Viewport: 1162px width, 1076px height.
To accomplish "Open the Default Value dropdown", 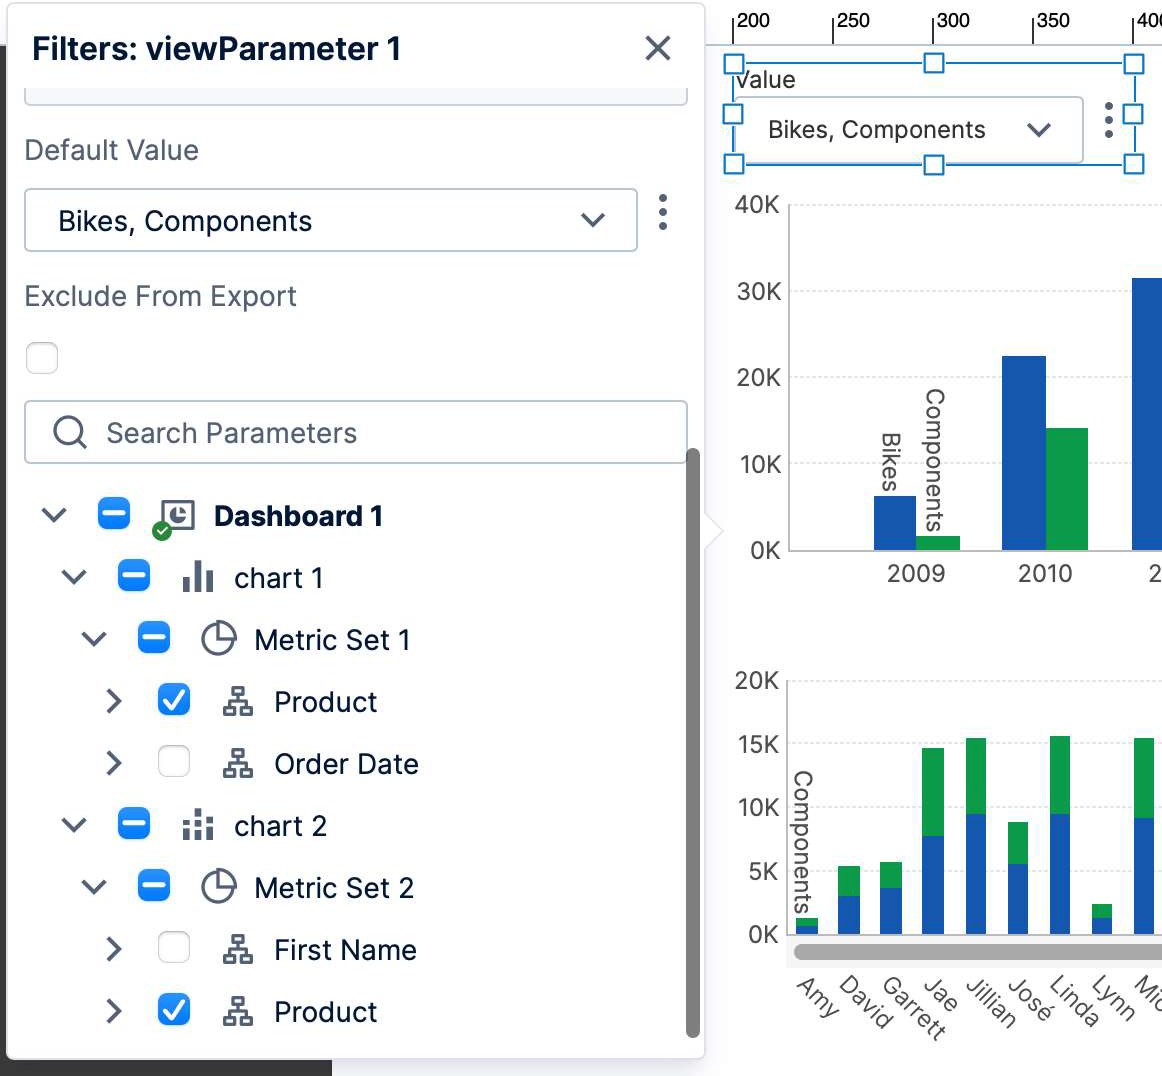I will point(330,221).
